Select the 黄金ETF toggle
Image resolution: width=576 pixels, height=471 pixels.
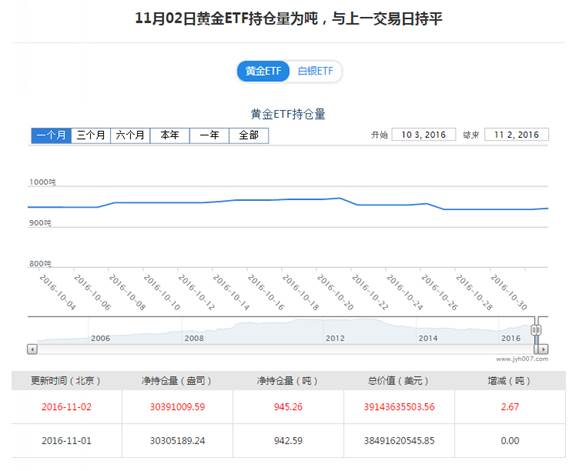point(263,71)
